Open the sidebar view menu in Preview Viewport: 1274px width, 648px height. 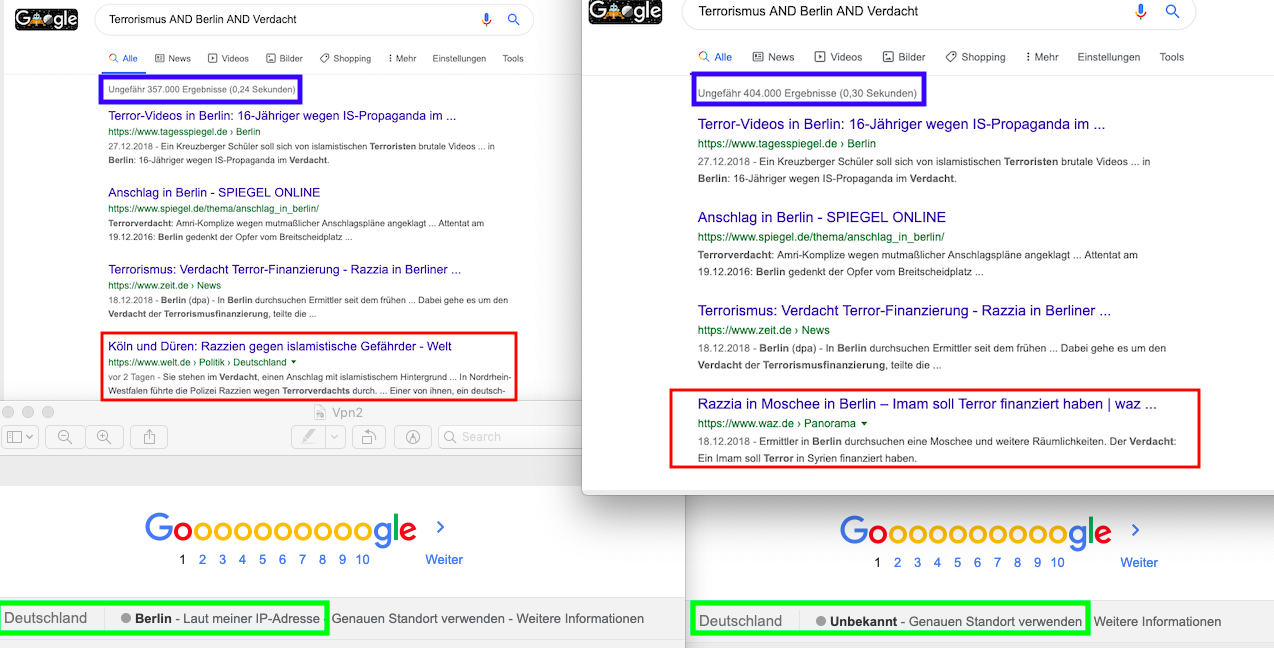(x=21, y=437)
